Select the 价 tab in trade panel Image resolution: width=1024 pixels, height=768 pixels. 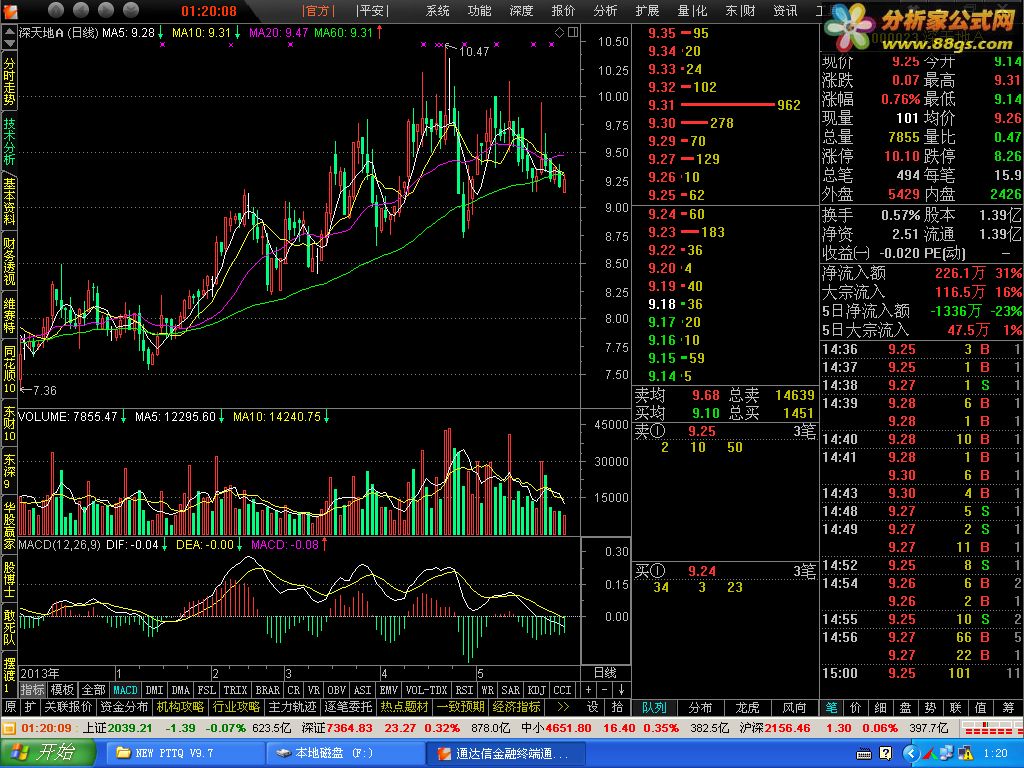(856, 707)
